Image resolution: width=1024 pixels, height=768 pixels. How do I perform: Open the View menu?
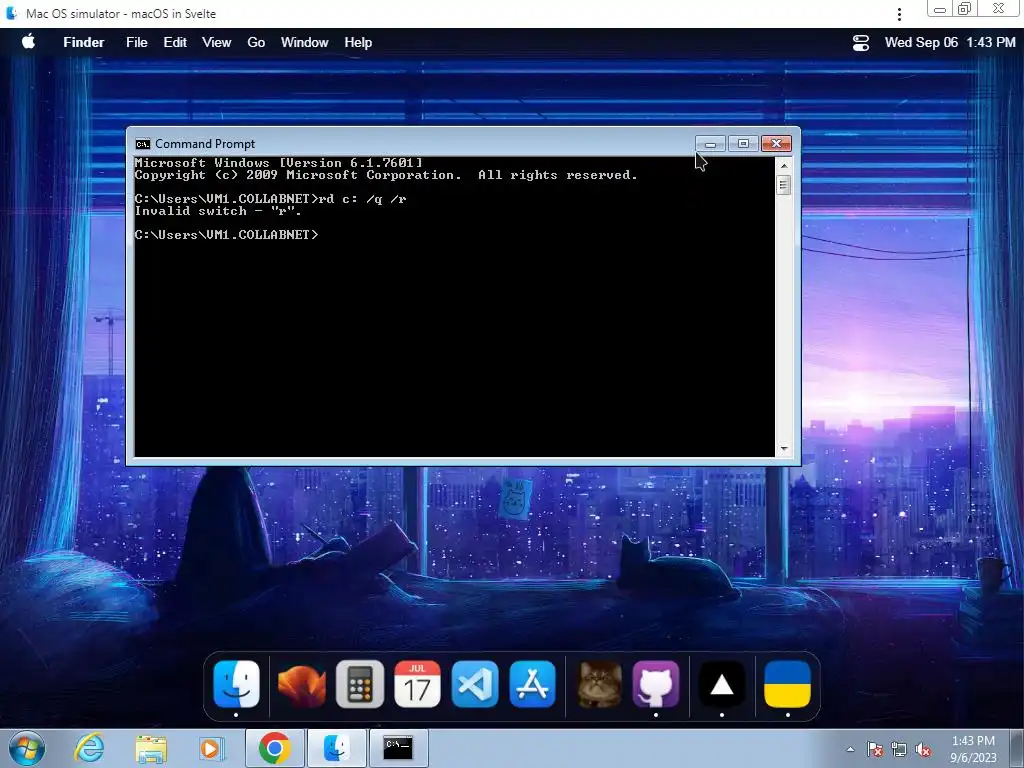216,42
